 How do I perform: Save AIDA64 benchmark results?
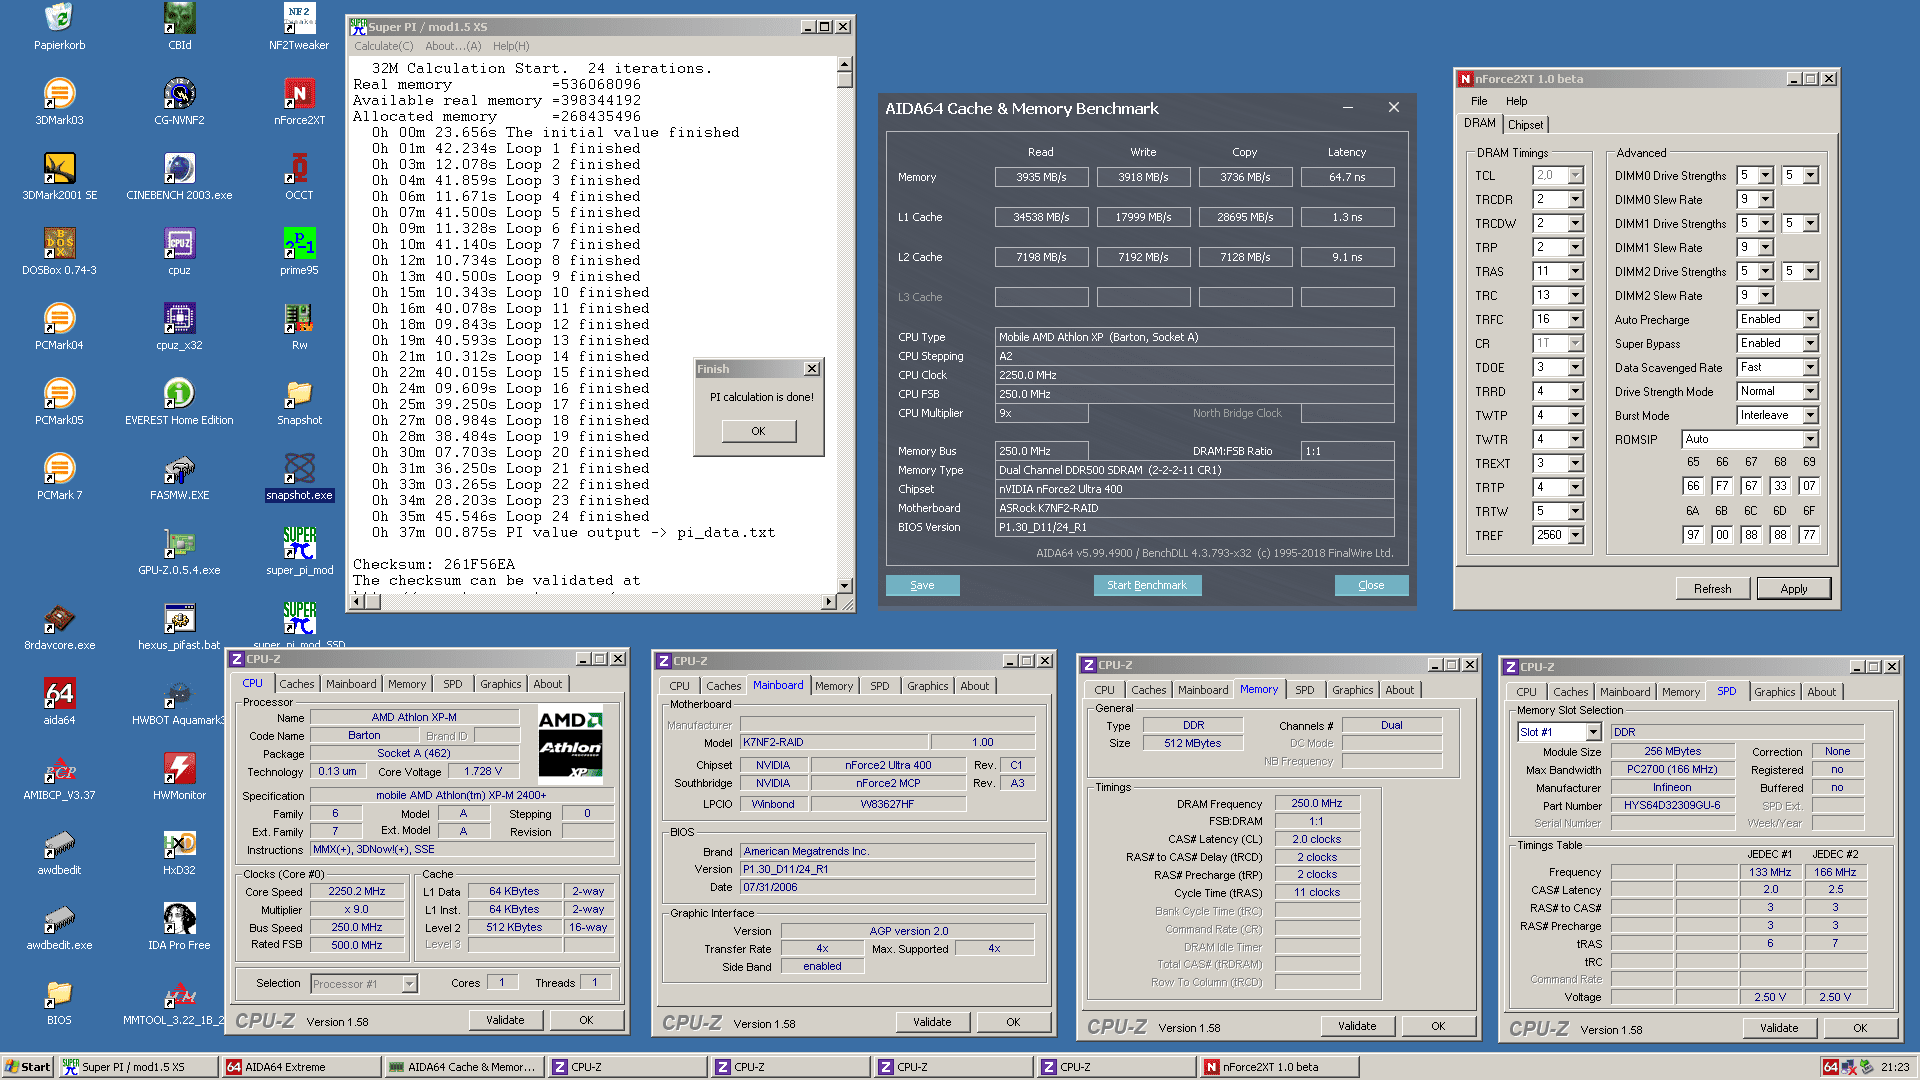[922, 585]
